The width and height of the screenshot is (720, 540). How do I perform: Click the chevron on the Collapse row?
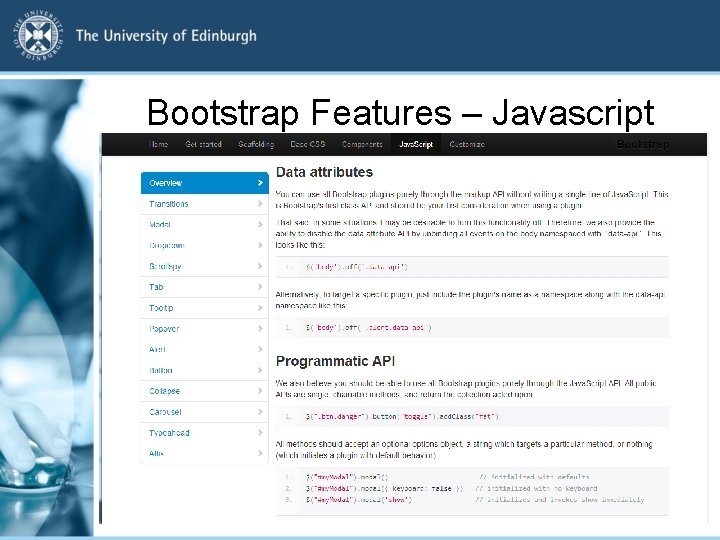(260, 391)
